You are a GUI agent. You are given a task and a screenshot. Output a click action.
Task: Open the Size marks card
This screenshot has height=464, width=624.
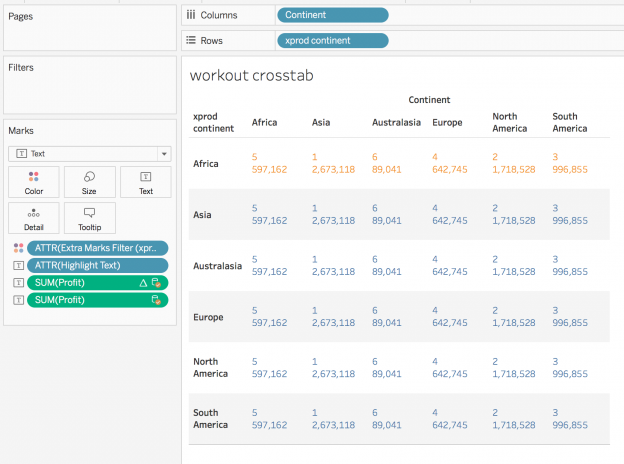(90, 182)
